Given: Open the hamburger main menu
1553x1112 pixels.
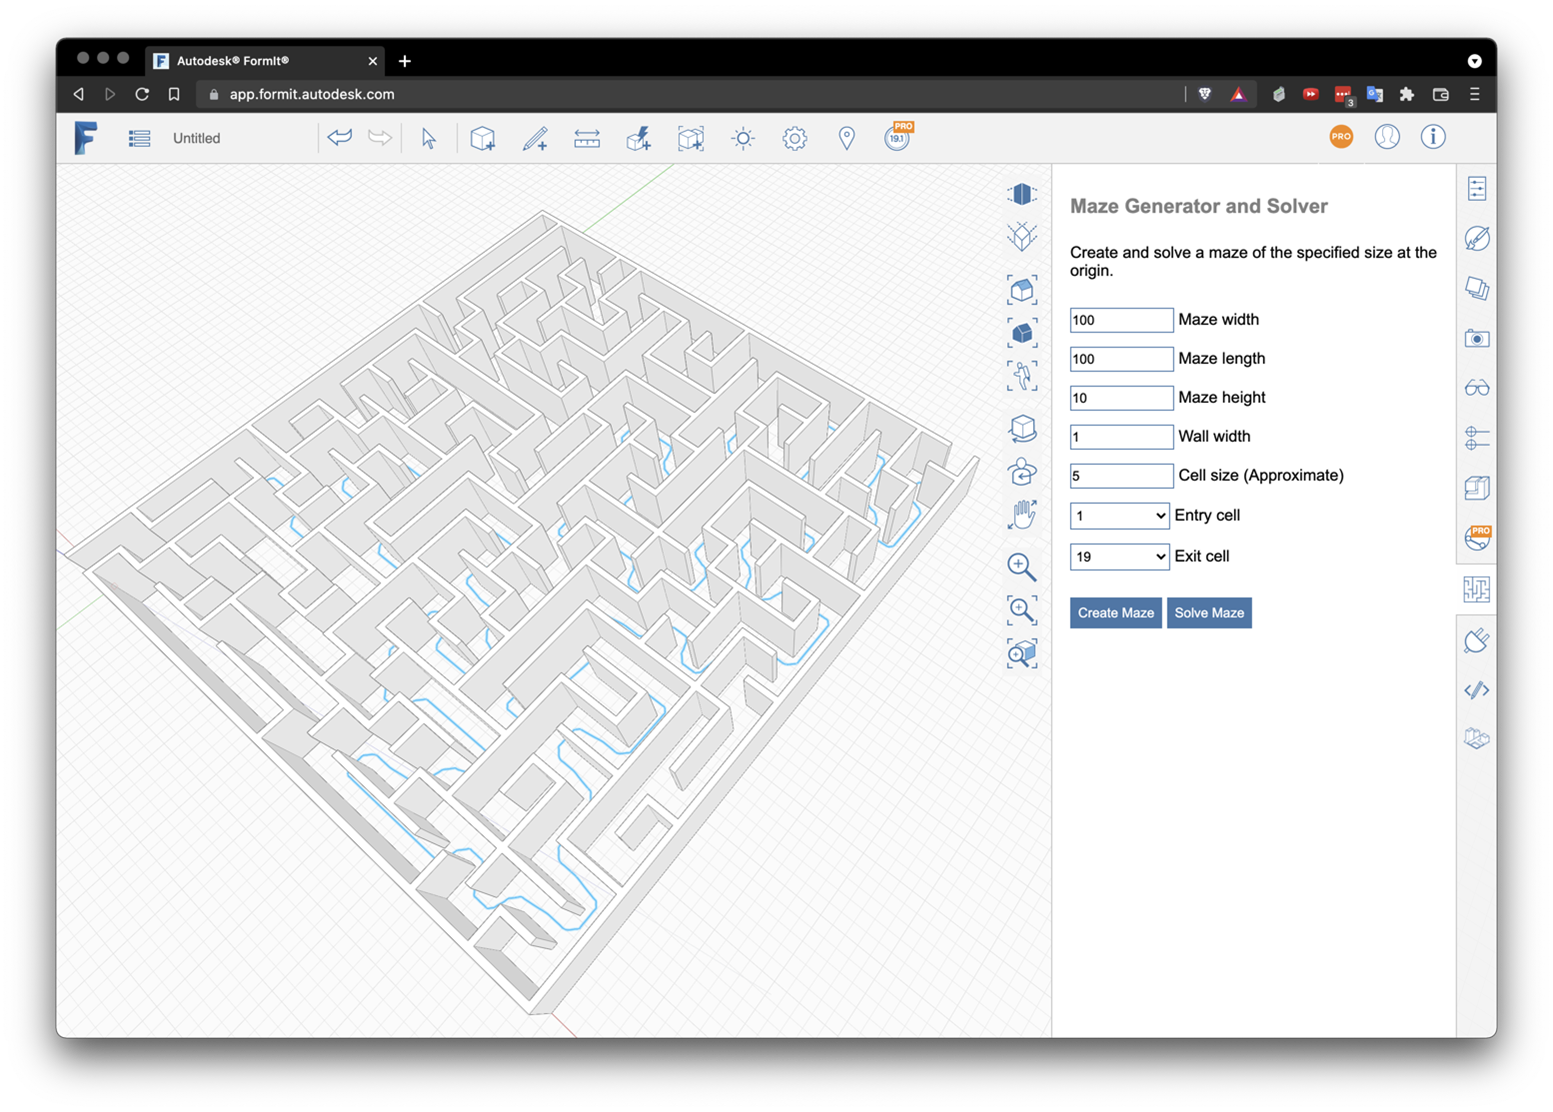Looking at the screenshot, I should click(x=139, y=138).
